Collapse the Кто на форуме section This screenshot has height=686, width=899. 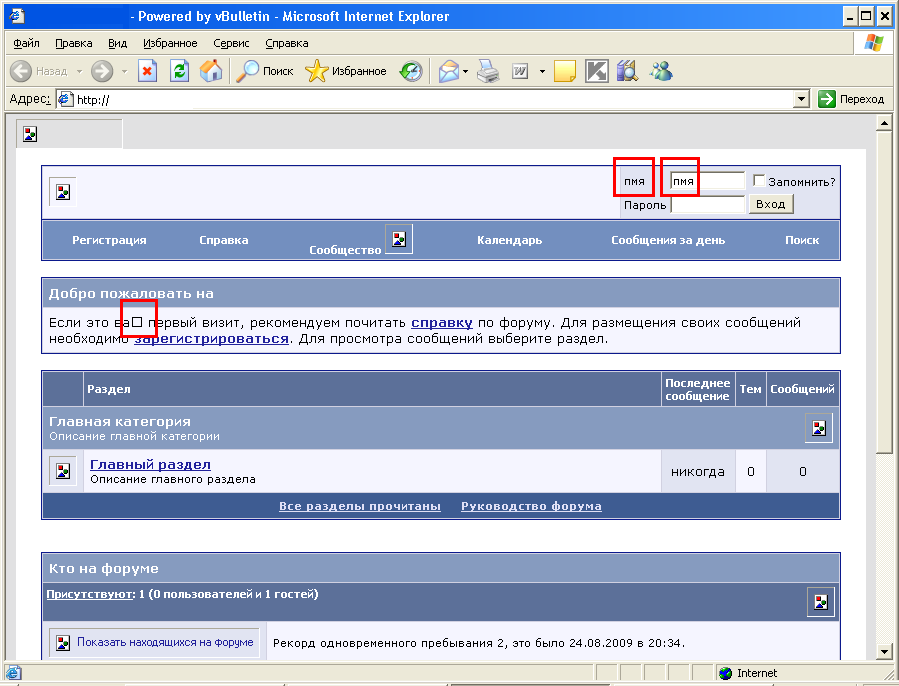point(820,601)
